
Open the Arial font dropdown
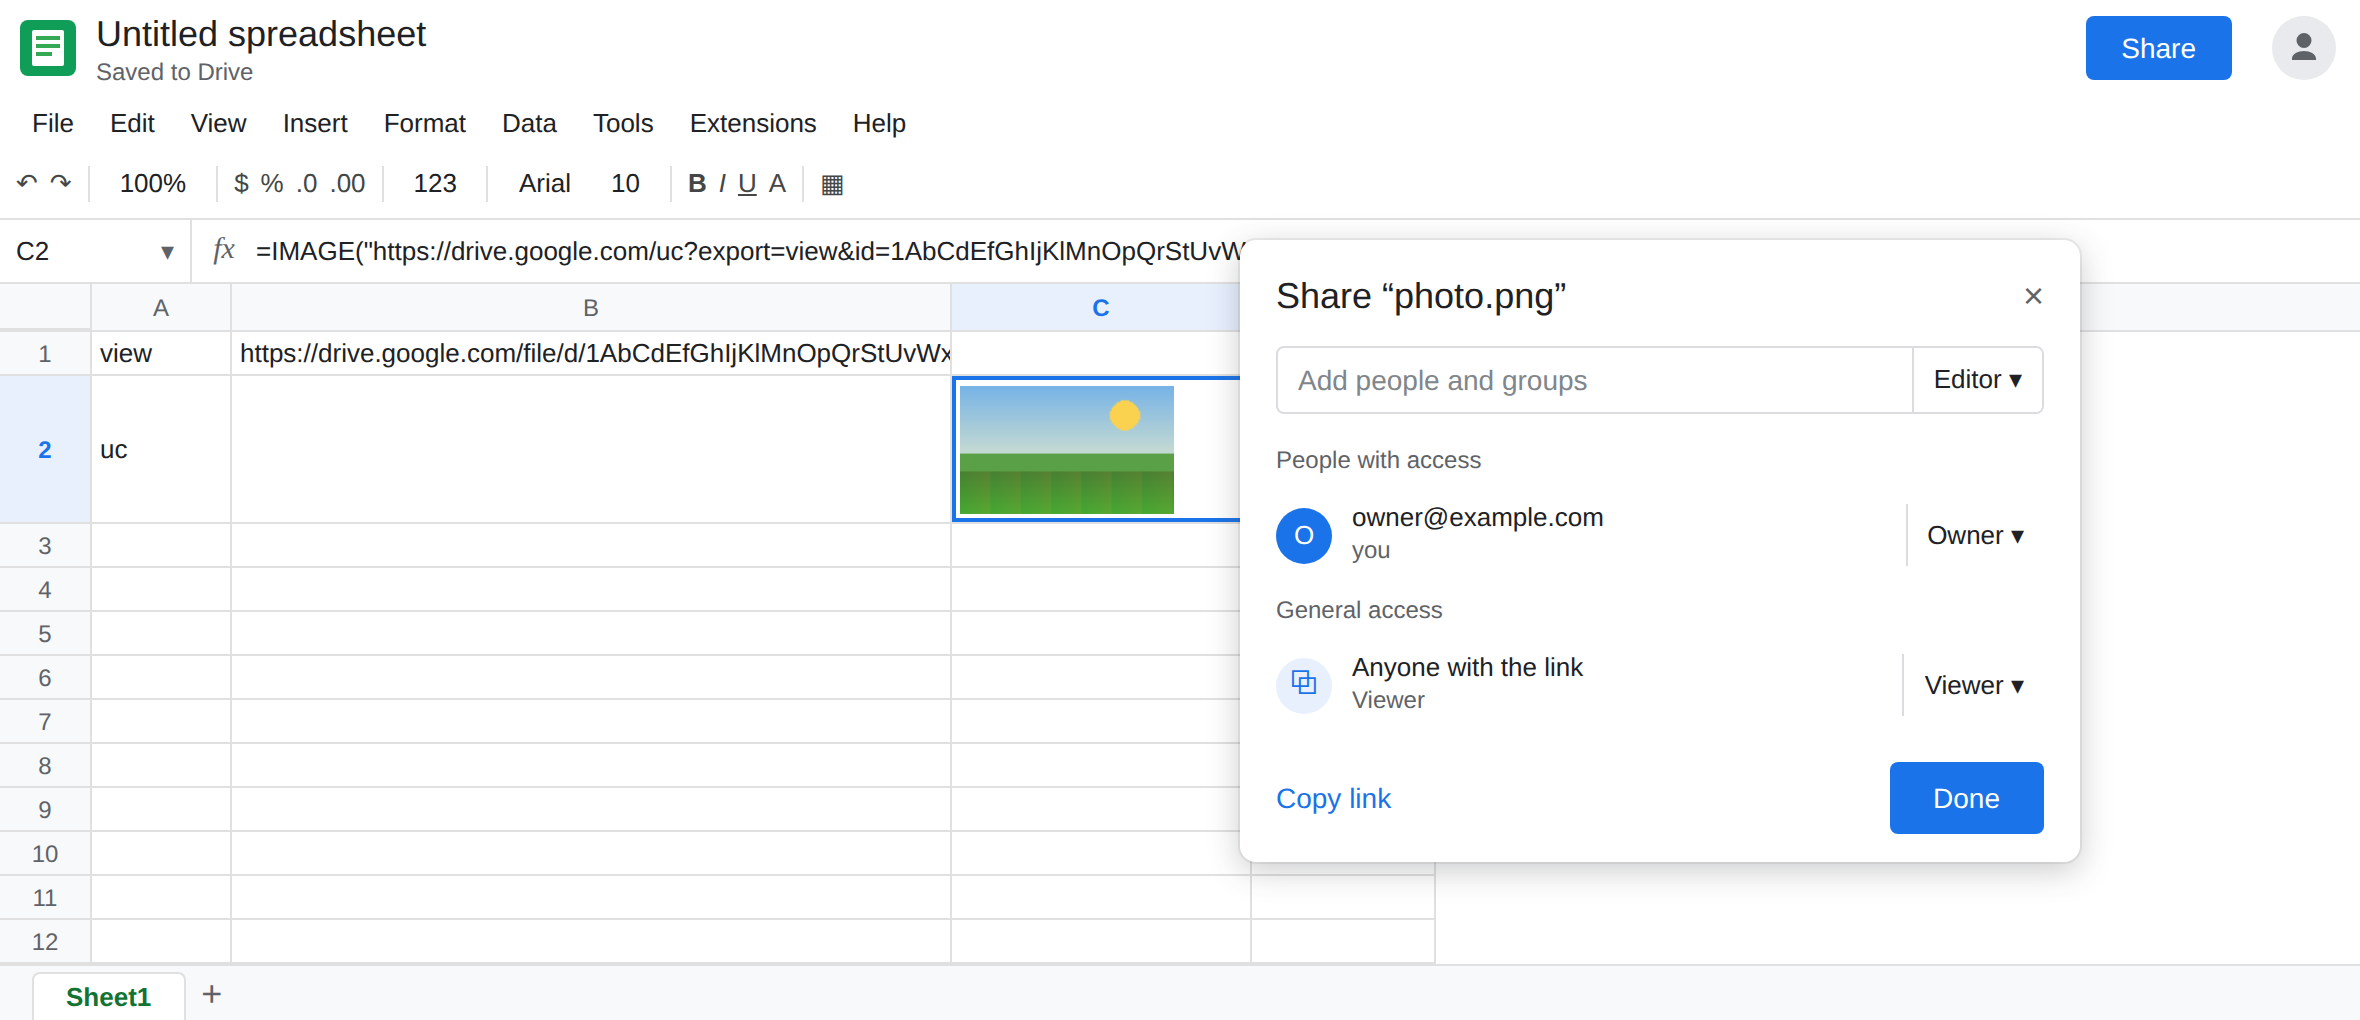(x=545, y=183)
